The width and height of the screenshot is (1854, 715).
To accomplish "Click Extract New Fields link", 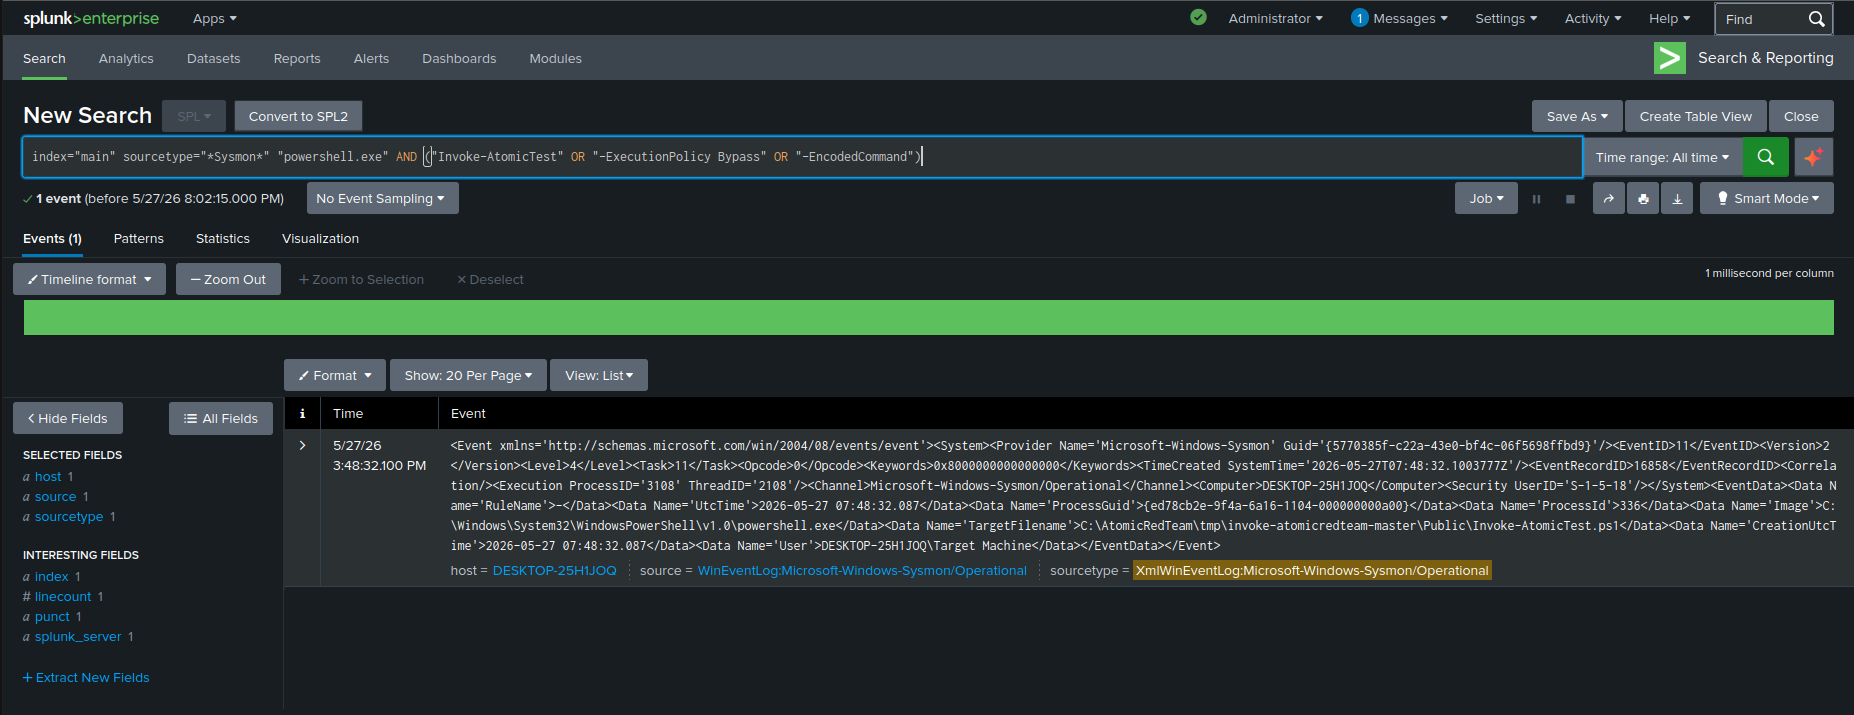I will click(86, 677).
